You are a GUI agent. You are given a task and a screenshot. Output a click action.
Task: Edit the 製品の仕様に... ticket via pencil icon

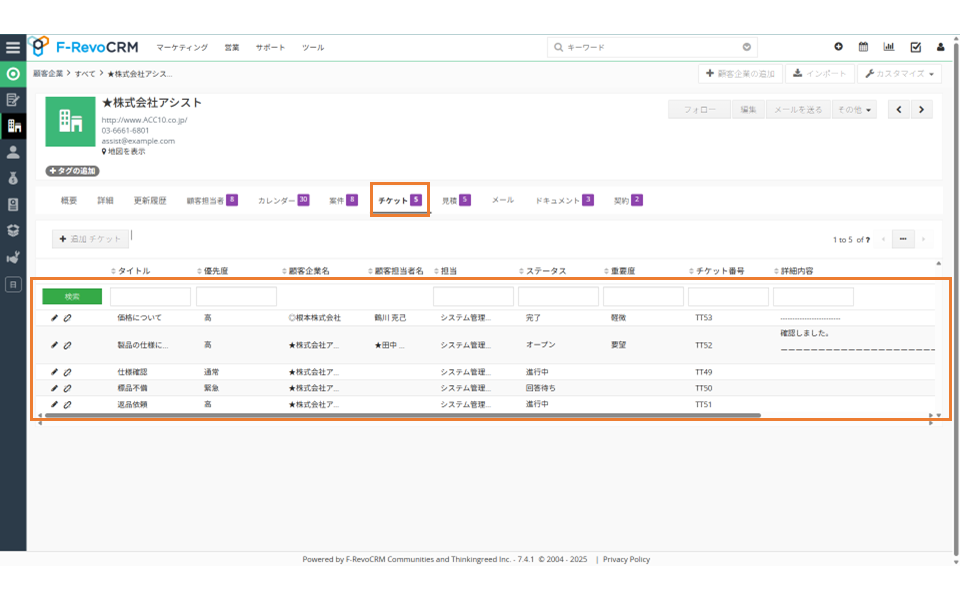(x=54, y=345)
